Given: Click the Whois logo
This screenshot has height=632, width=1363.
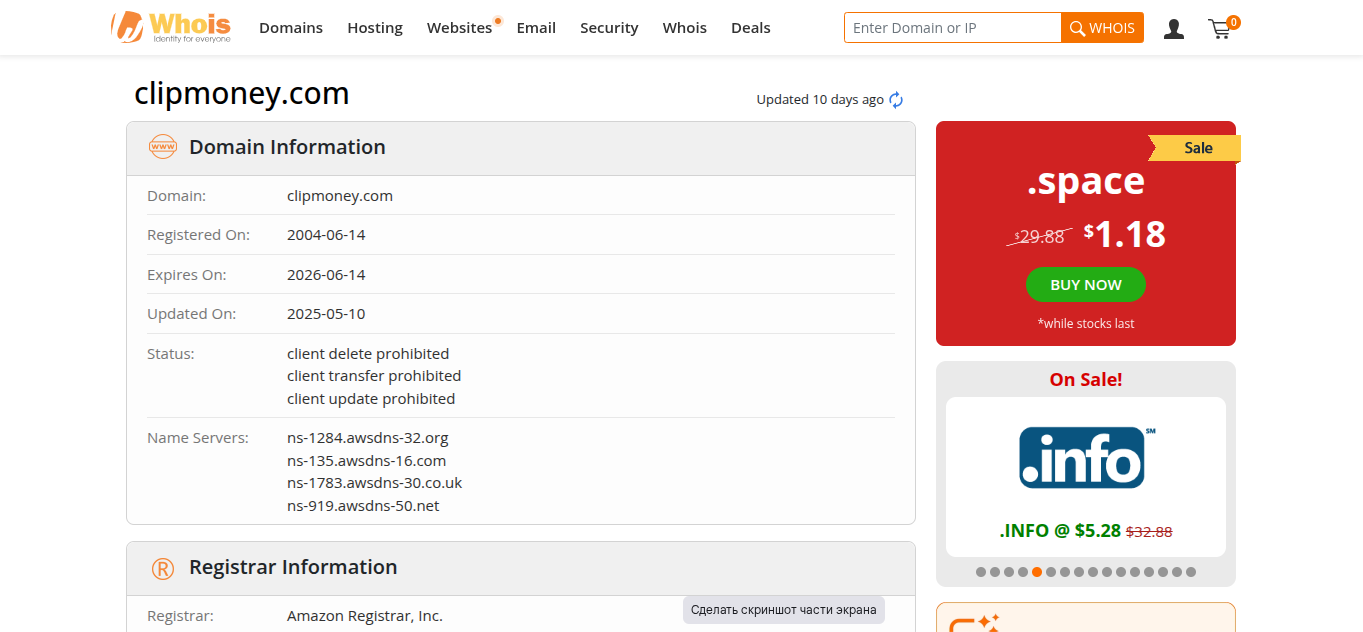Looking at the screenshot, I should coord(171,27).
